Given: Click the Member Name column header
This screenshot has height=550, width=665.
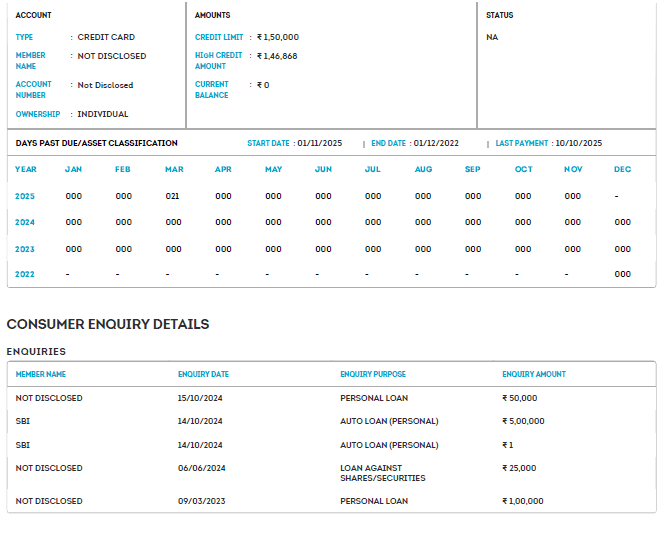Looking at the screenshot, I should [x=41, y=374].
